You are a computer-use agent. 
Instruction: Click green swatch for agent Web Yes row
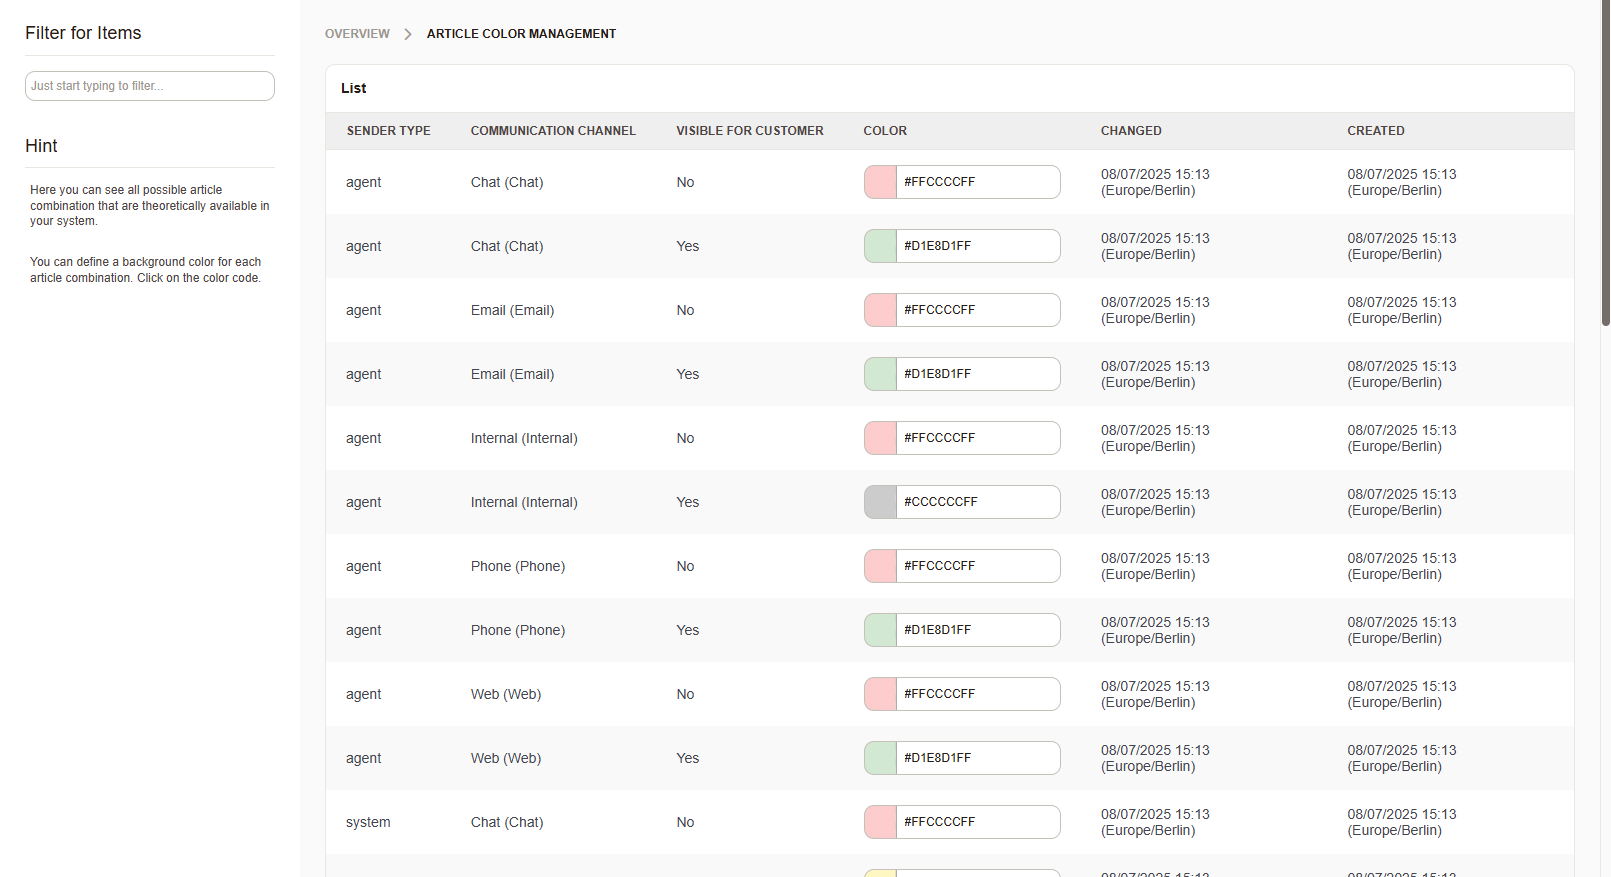pyautogui.click(x=880, y=758)
